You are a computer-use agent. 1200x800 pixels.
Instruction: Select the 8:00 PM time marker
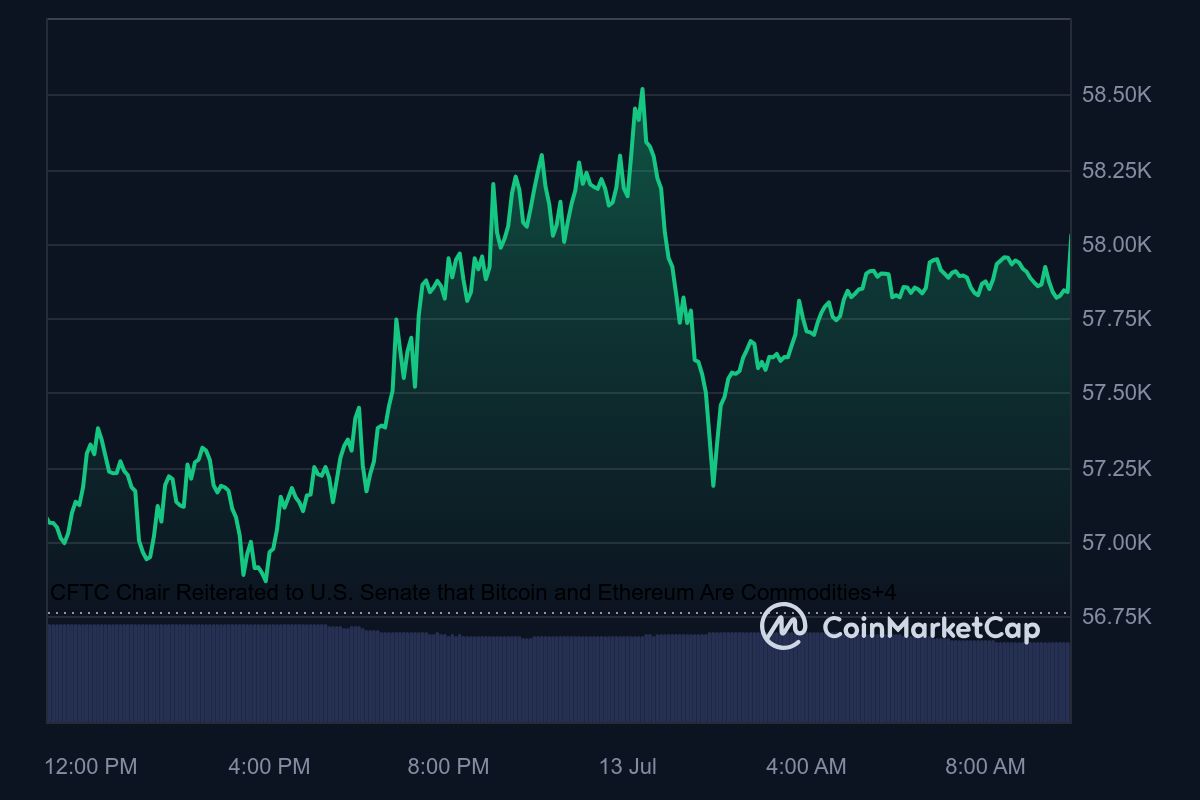(448, 767)
